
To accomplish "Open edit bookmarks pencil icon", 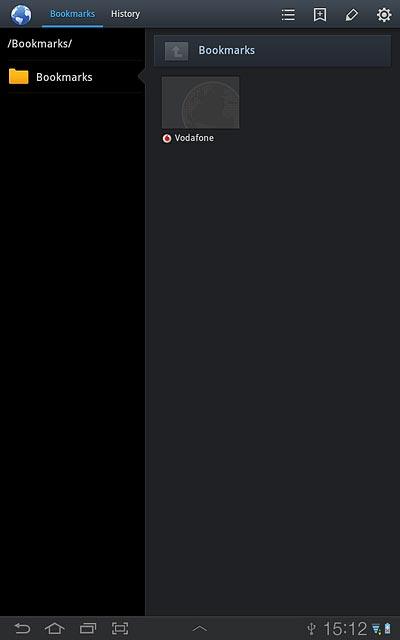I will tap(351, 15).
